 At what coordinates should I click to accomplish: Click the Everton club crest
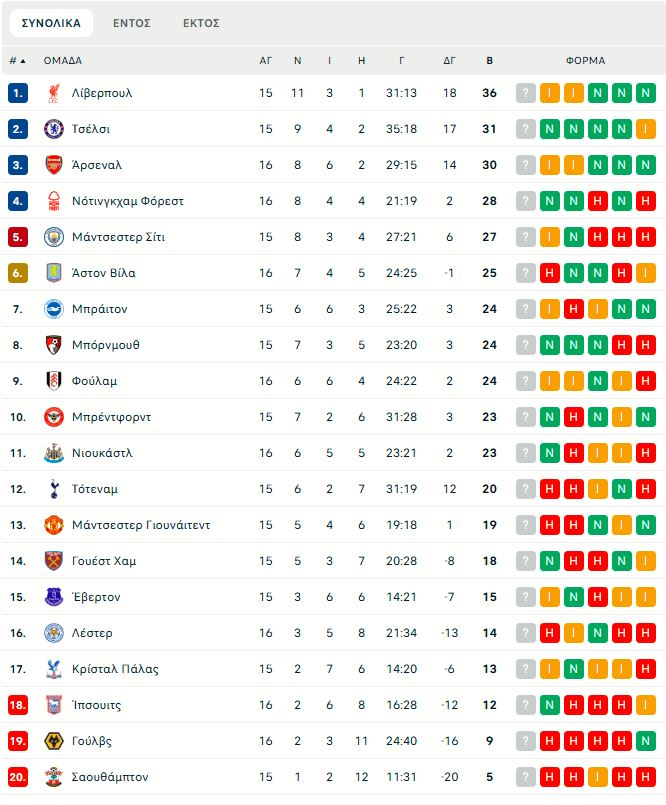(x=54, y=597)
